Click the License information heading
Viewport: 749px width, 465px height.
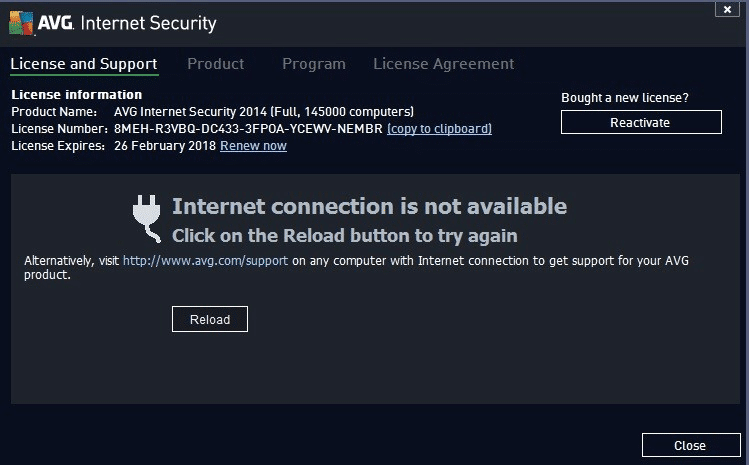click(x=76, y=95)
